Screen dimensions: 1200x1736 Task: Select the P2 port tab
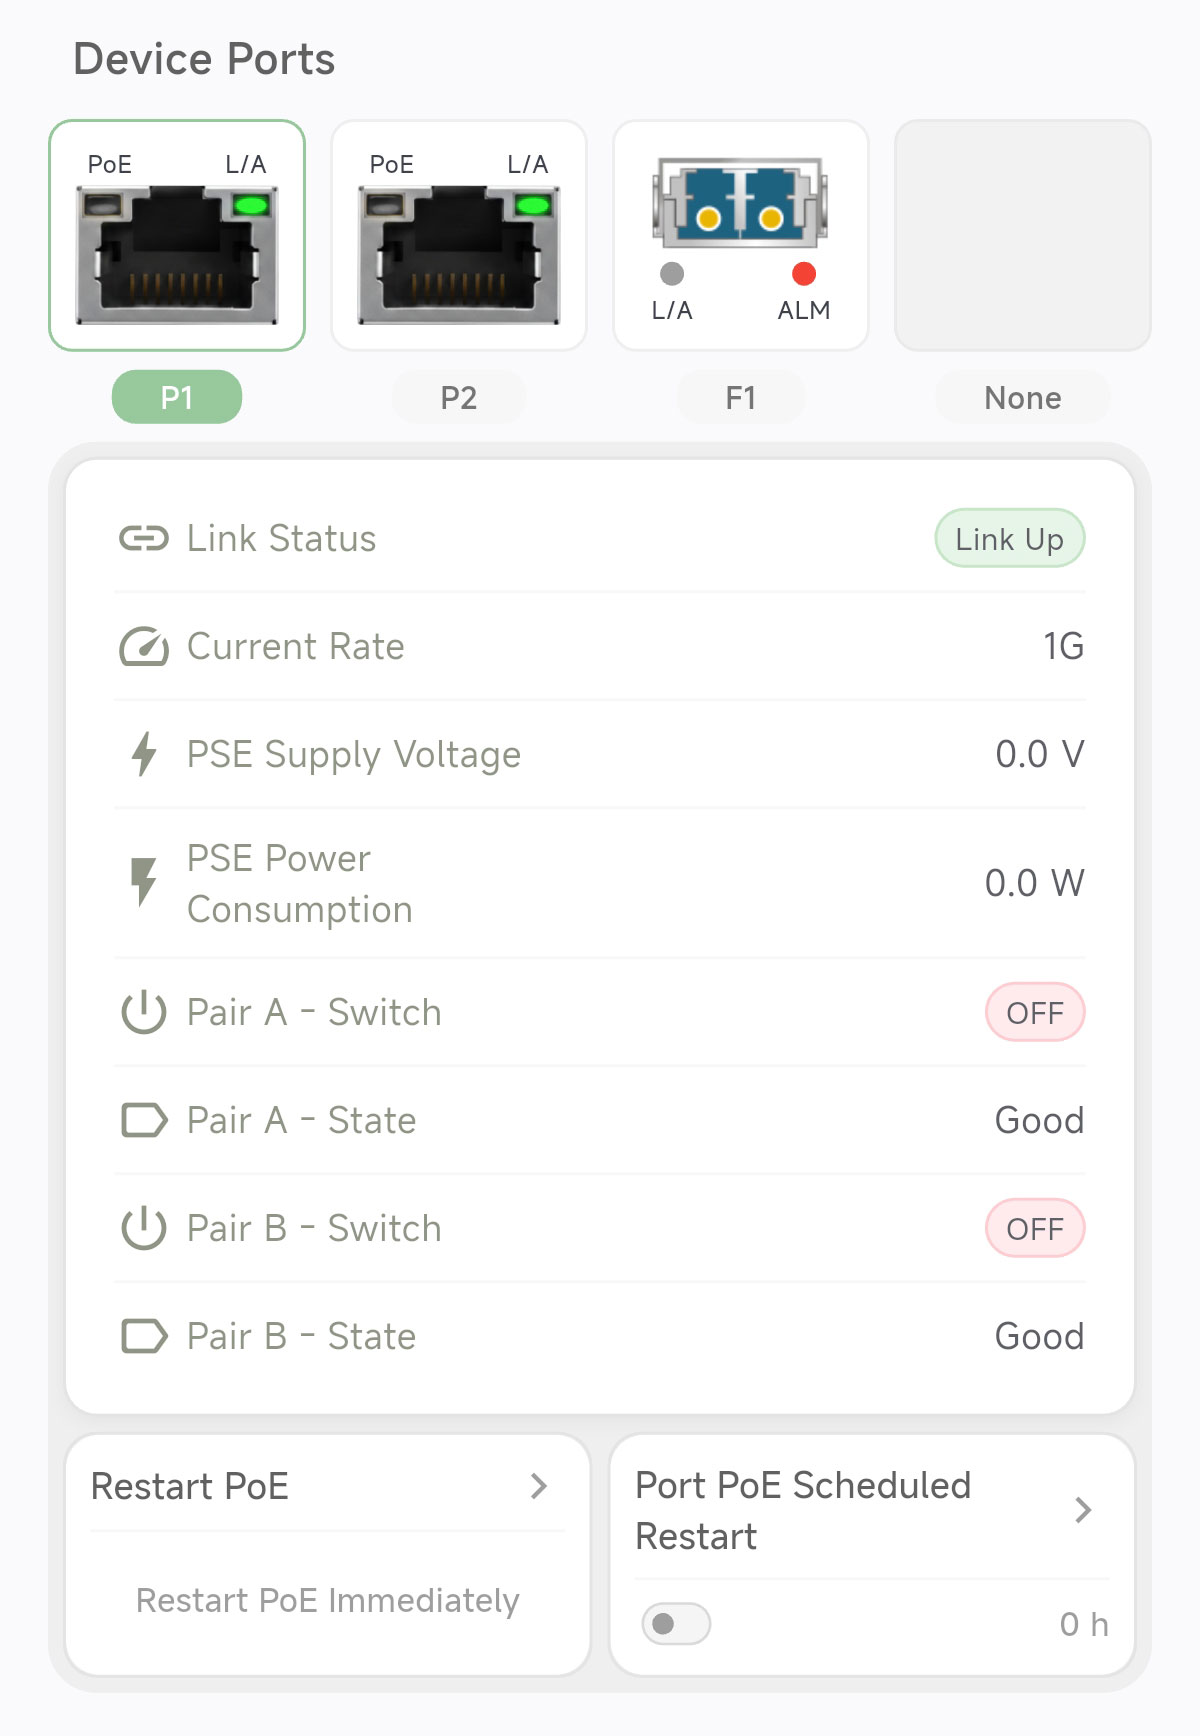tap(459, 398)
